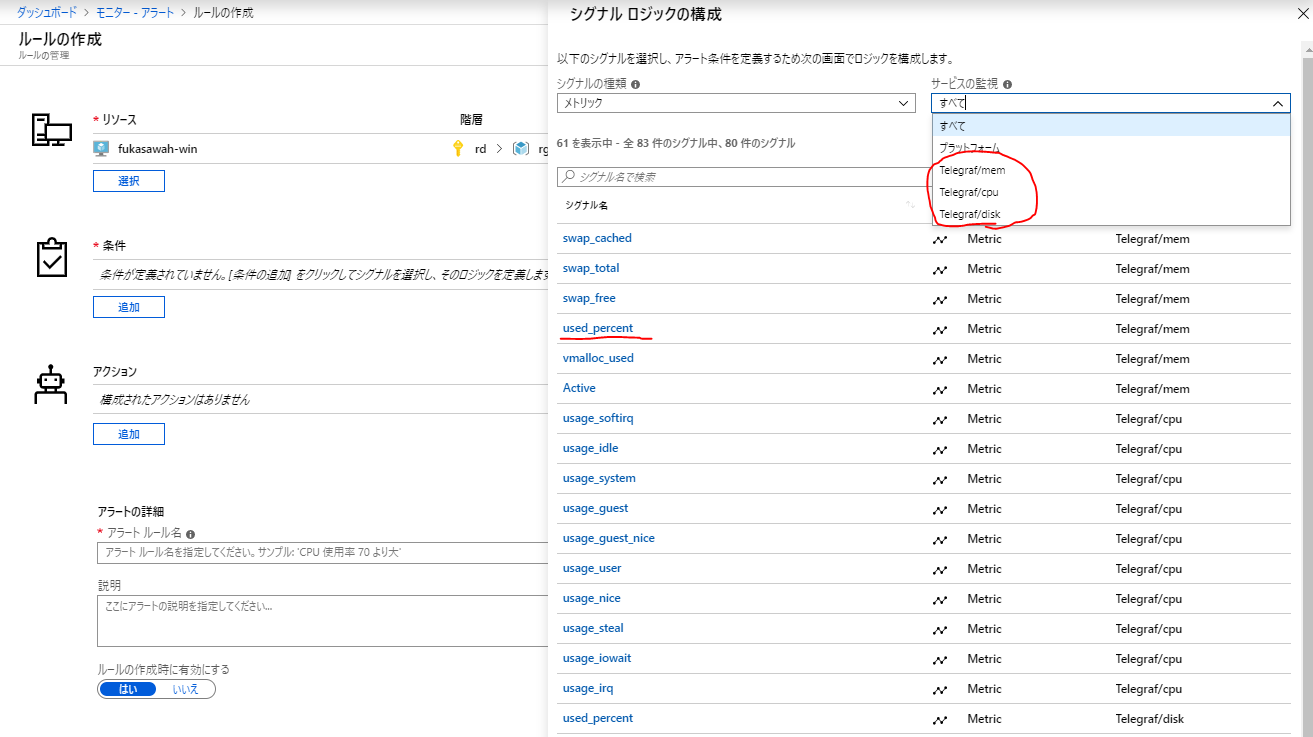Choose Telegraf/disk in the service dropdown list
Viewport: 1313px width, 737px height.
1110,214
